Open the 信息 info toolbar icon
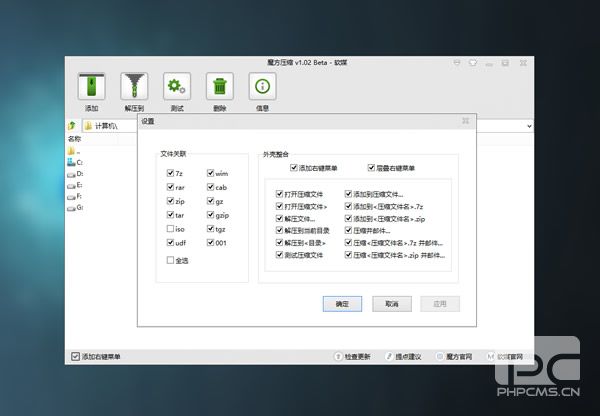 [262, 86]
